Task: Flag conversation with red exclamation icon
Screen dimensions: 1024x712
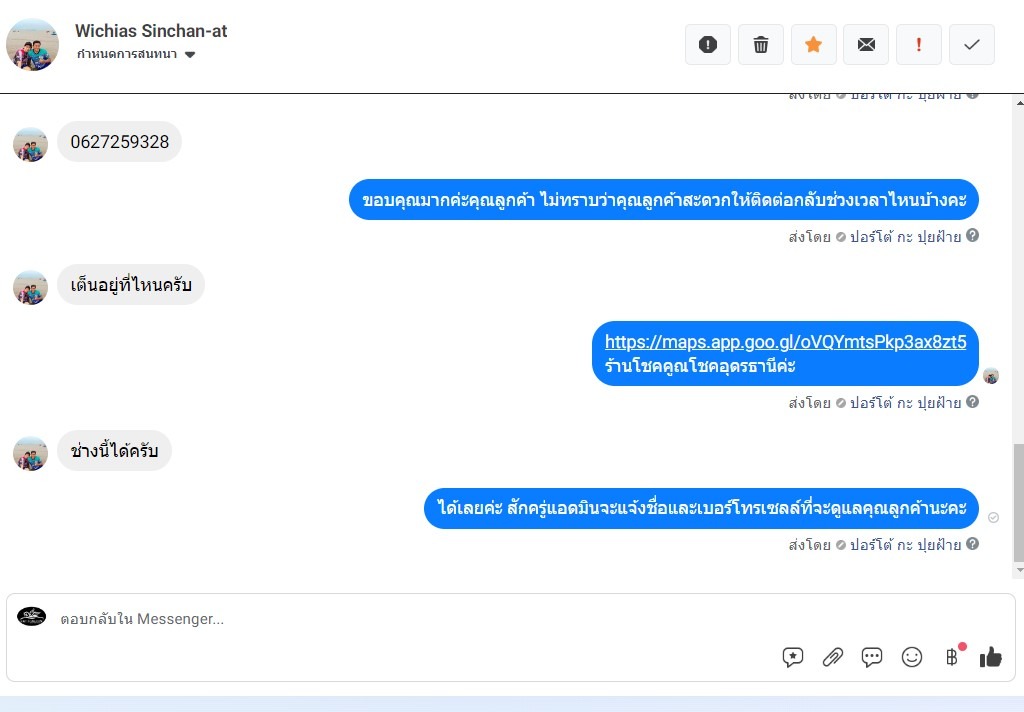Action: tap(919, 44)
